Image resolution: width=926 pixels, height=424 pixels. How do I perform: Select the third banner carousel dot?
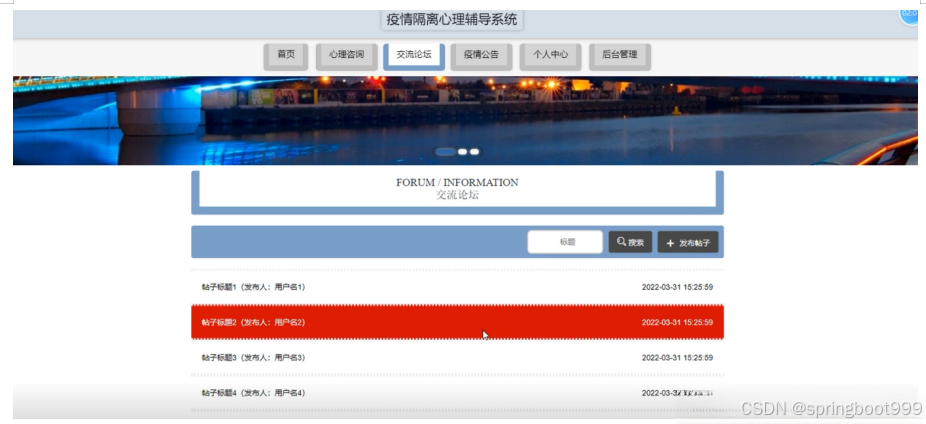pyautogui.click(x=474, y=152)
